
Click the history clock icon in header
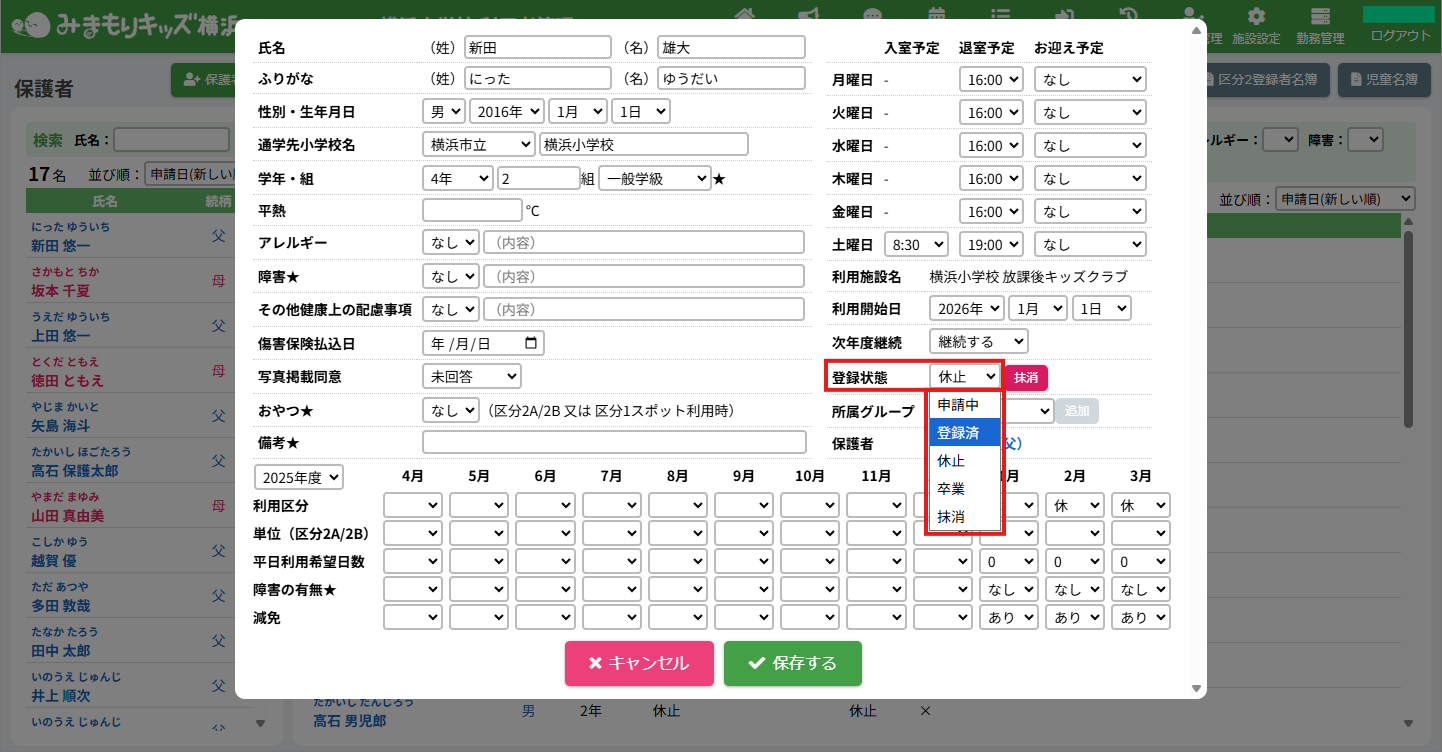1129,14
